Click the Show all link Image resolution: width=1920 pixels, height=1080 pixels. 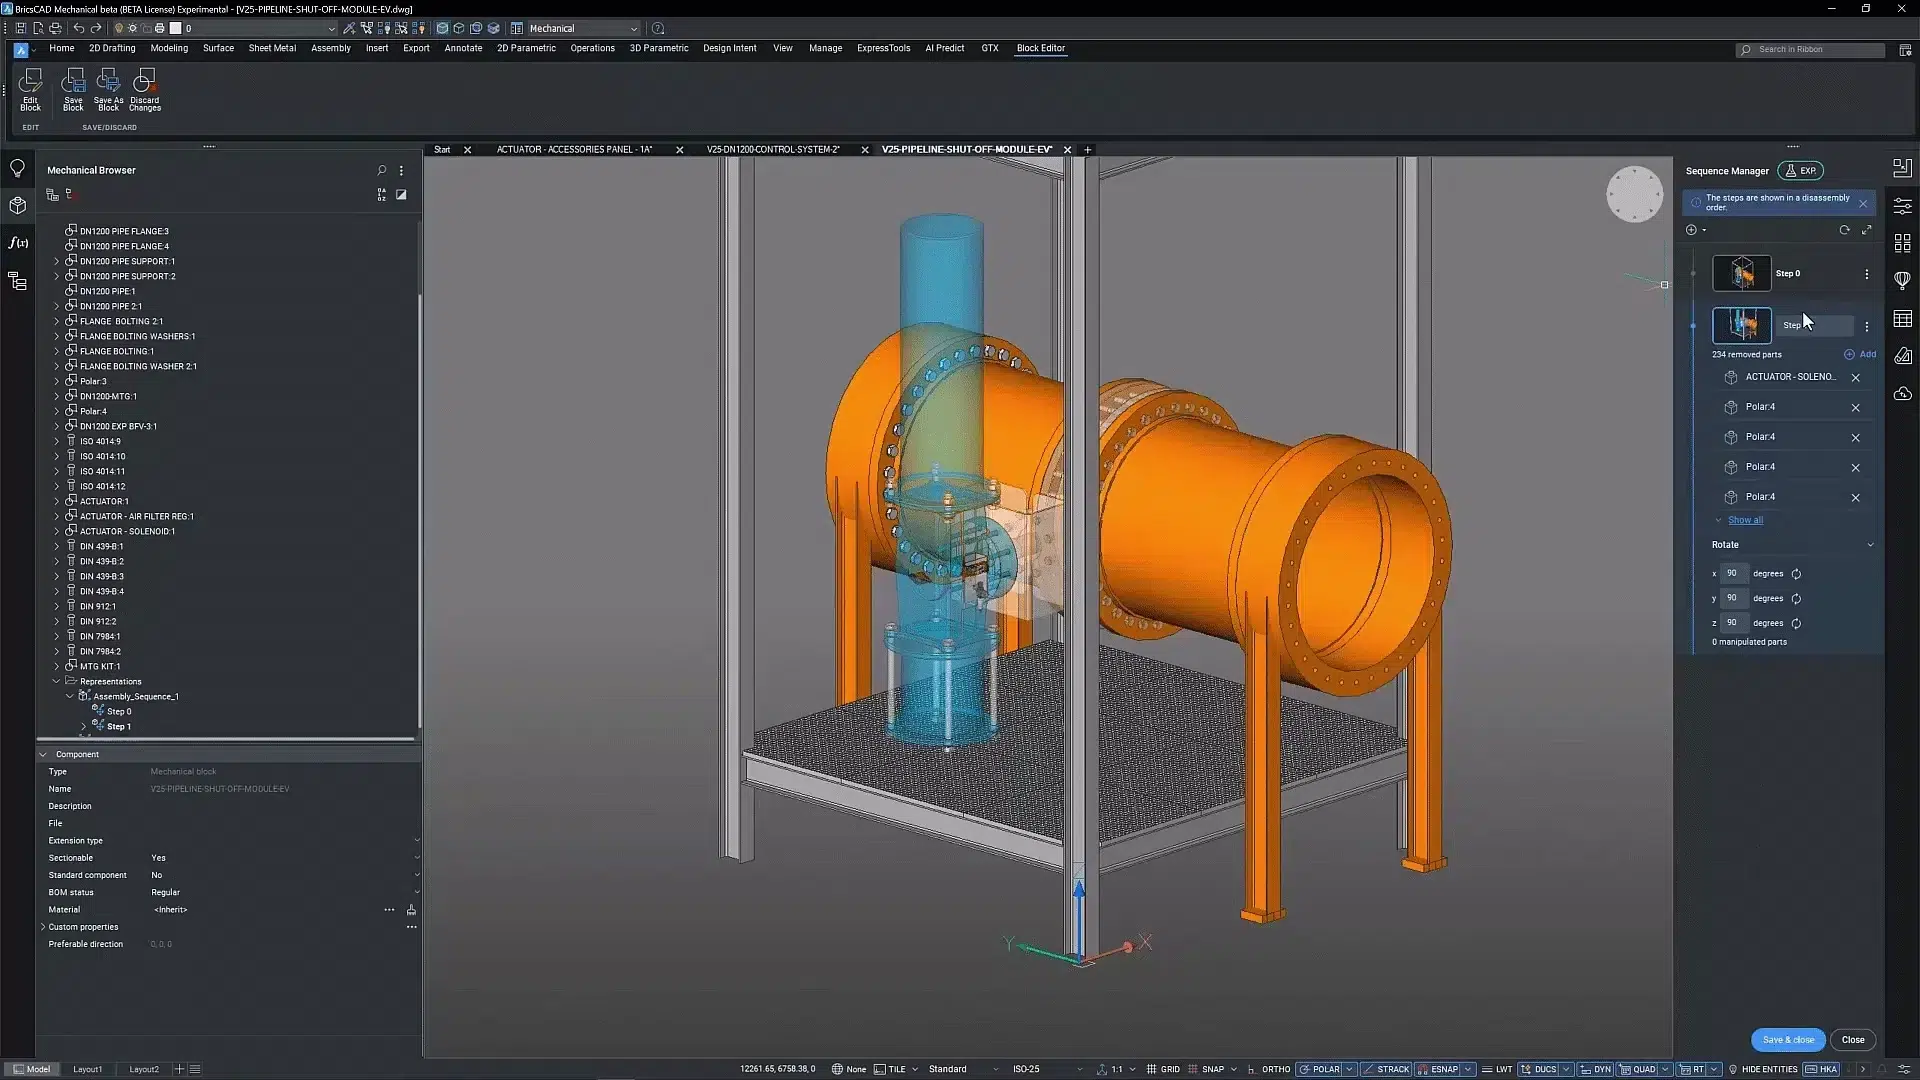point(1745,520)
